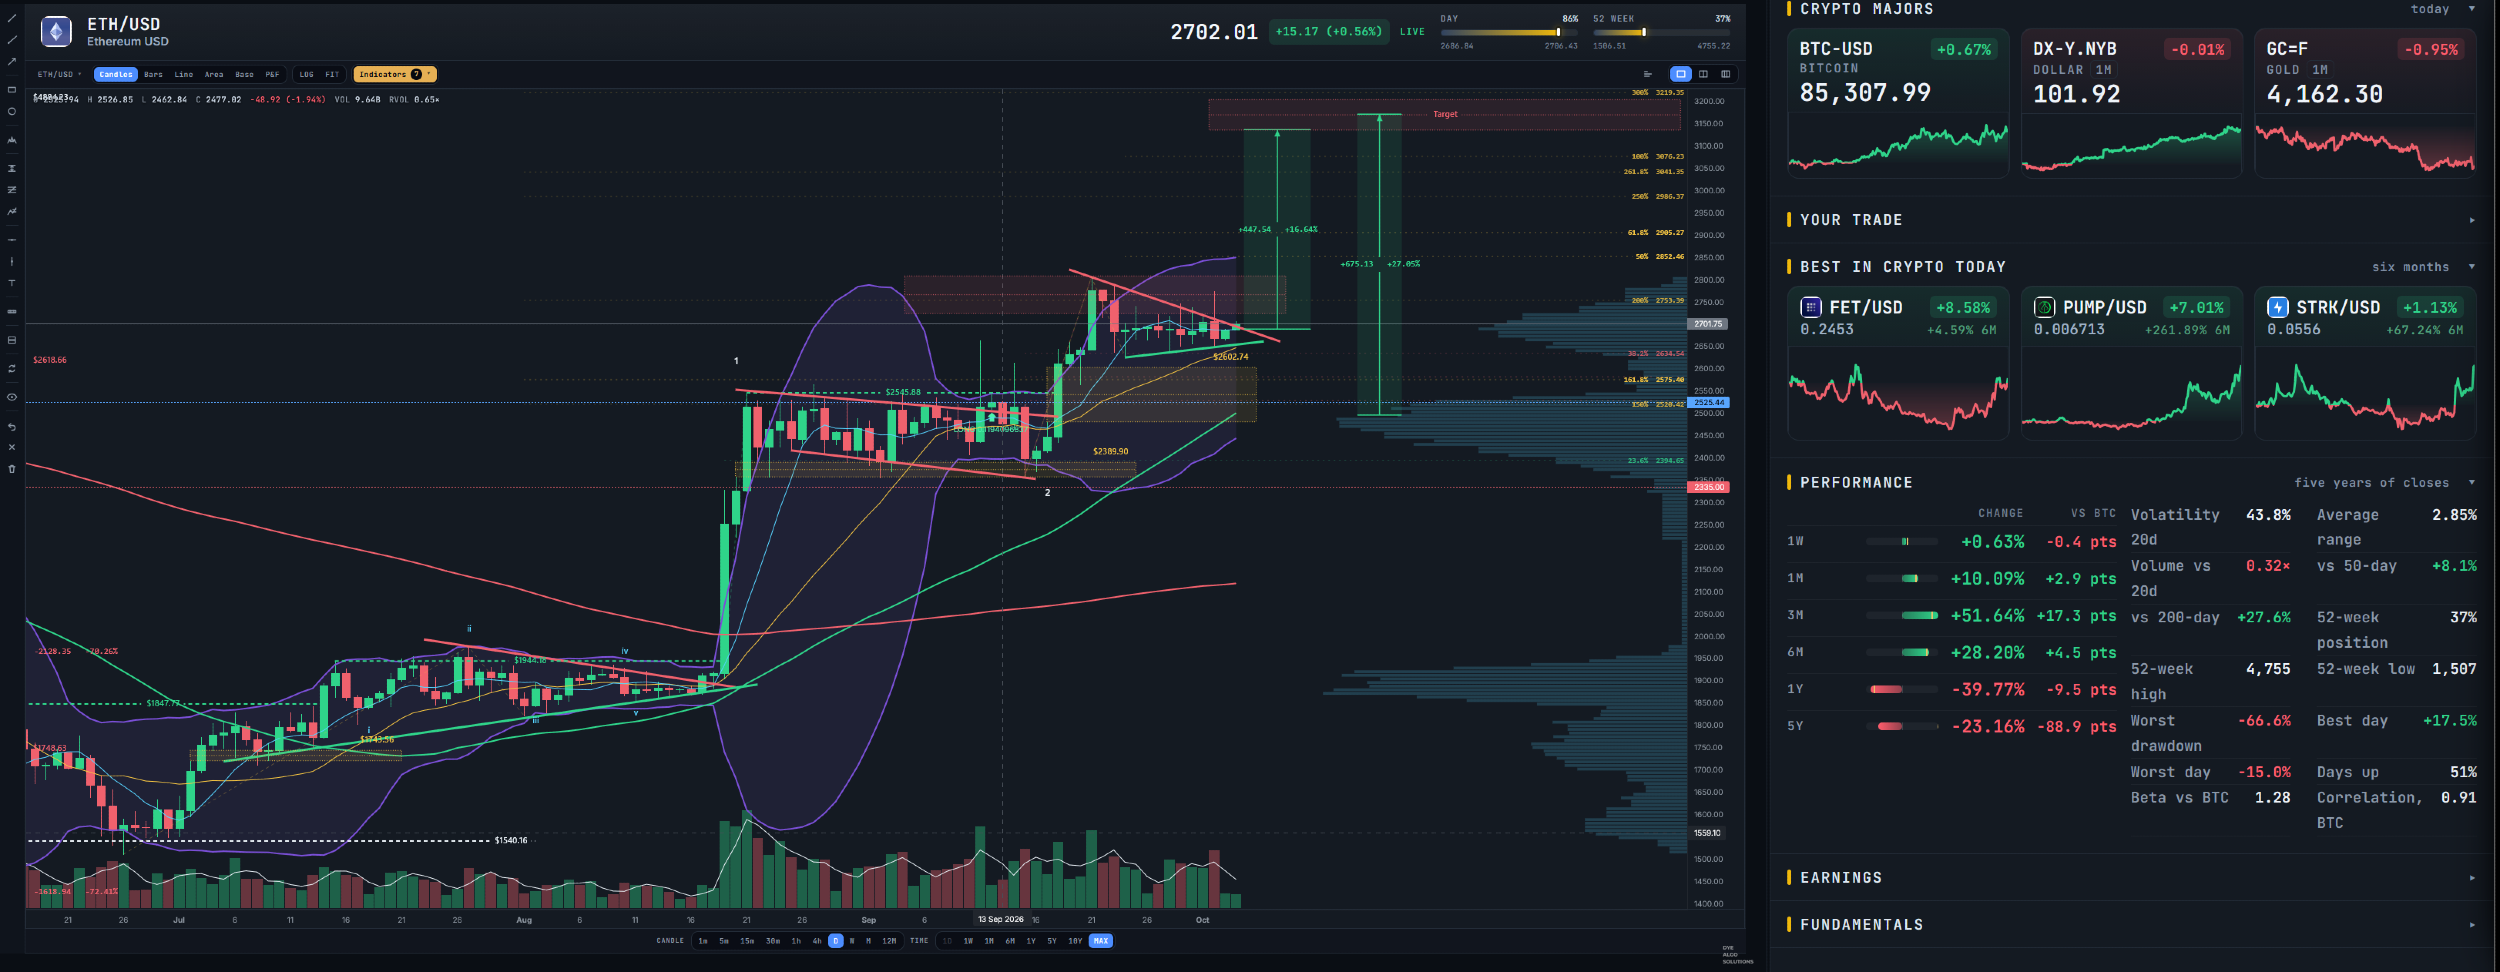Expand the YOUR TRADE section
2500x972 pixels.
[2130, 220]
